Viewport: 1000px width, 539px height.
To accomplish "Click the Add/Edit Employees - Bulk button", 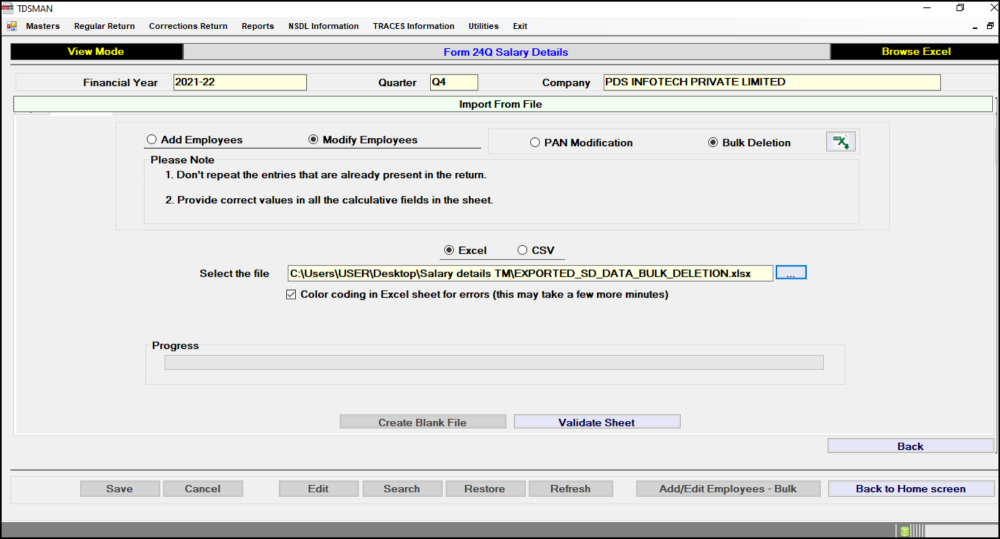I will tap(728, 489).
